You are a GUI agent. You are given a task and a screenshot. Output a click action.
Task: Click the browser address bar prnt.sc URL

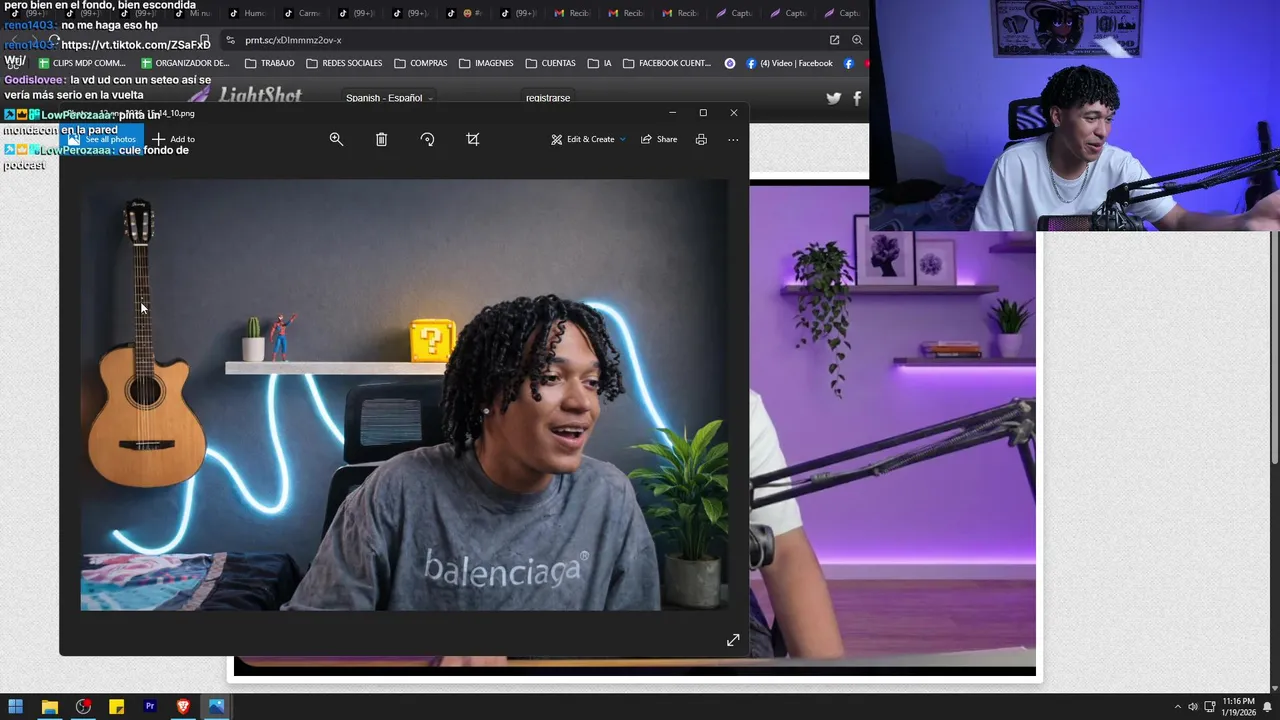pos(293,40)
